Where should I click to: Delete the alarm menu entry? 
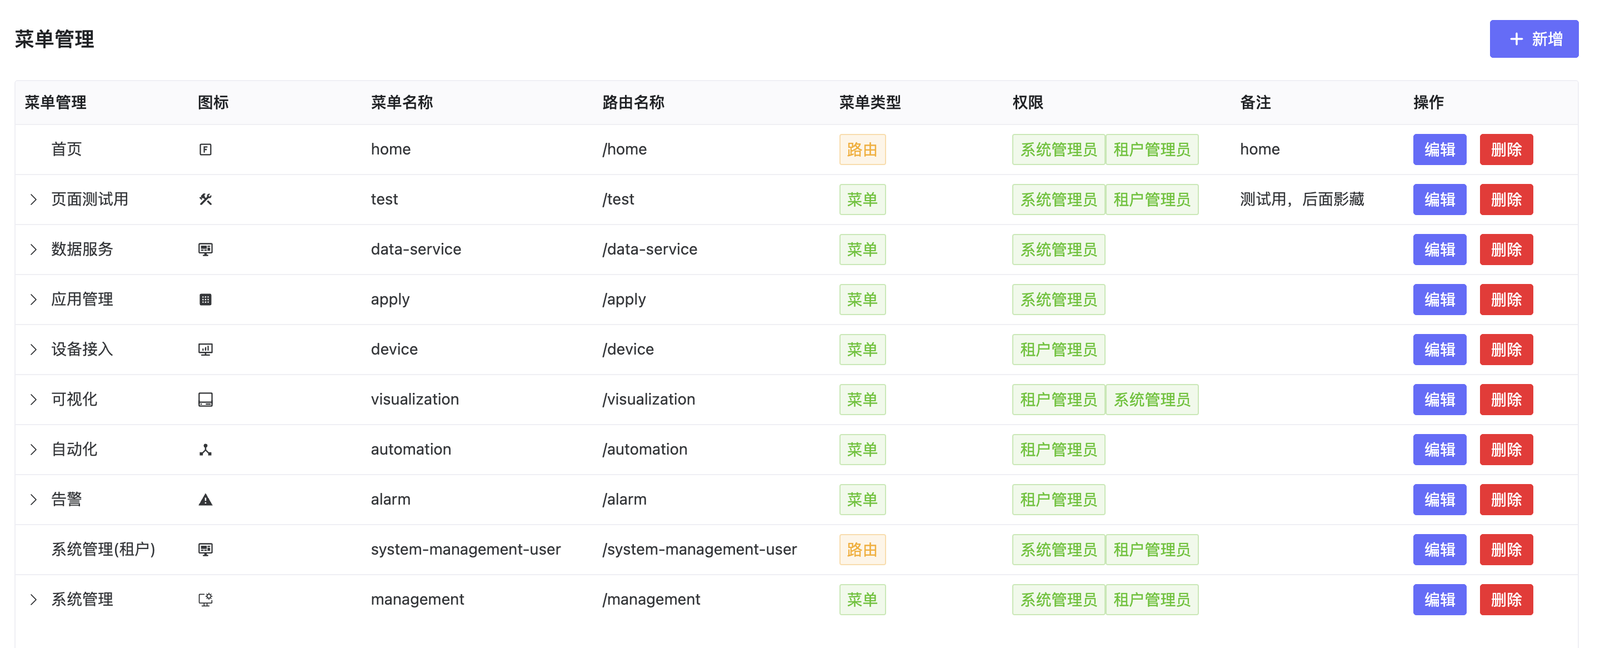coord(1506,500)
